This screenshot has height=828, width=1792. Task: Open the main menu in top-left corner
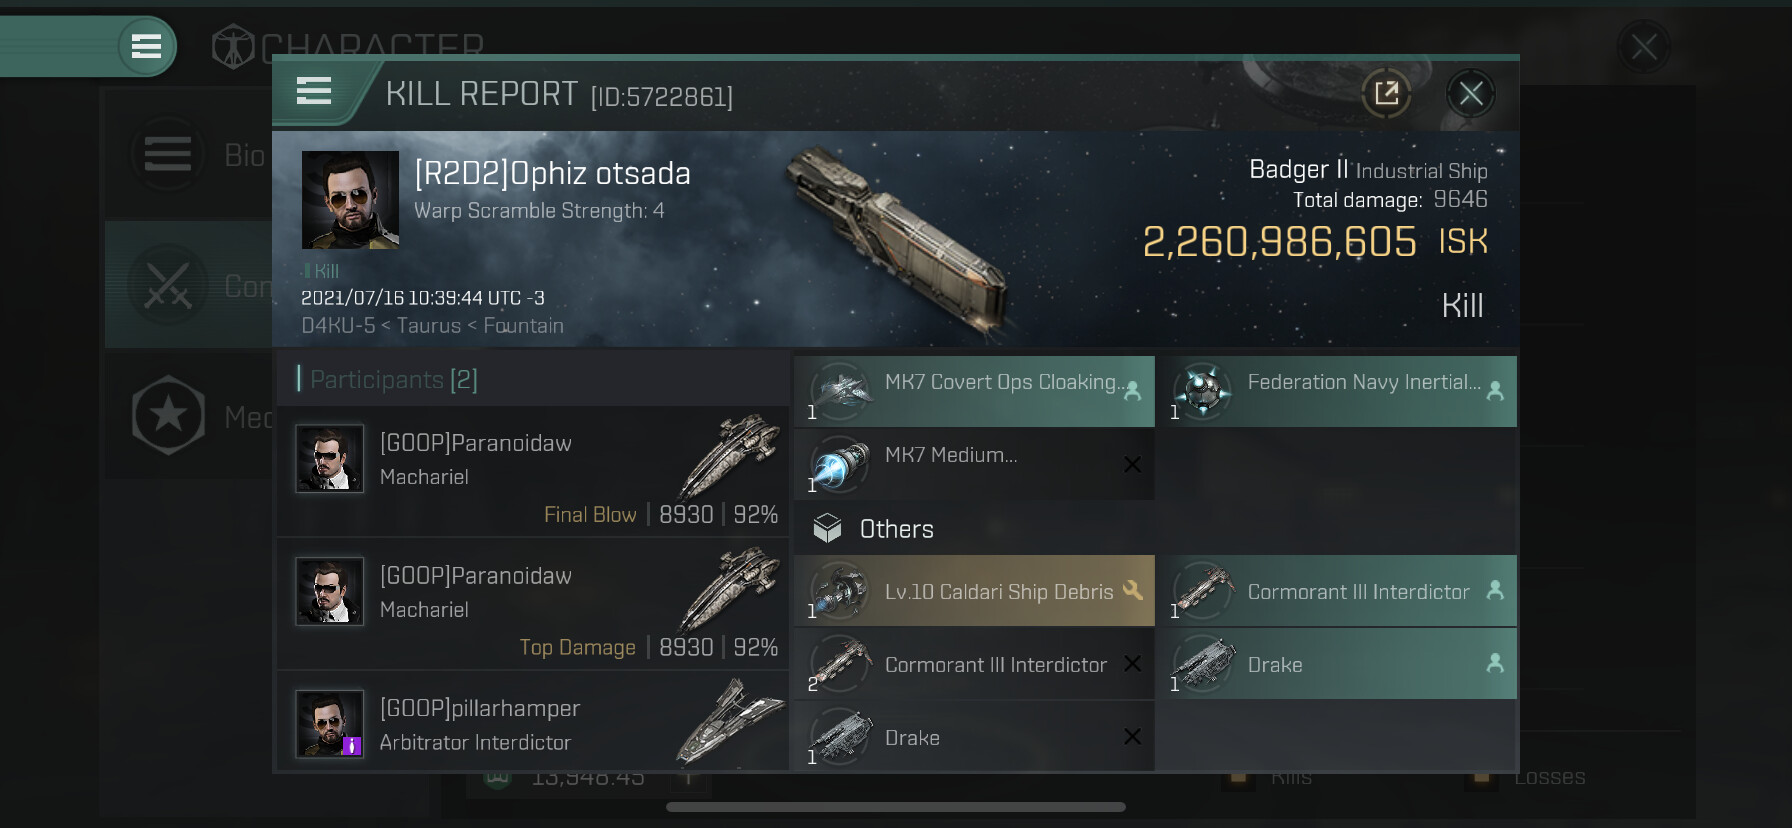click(146, 46)
